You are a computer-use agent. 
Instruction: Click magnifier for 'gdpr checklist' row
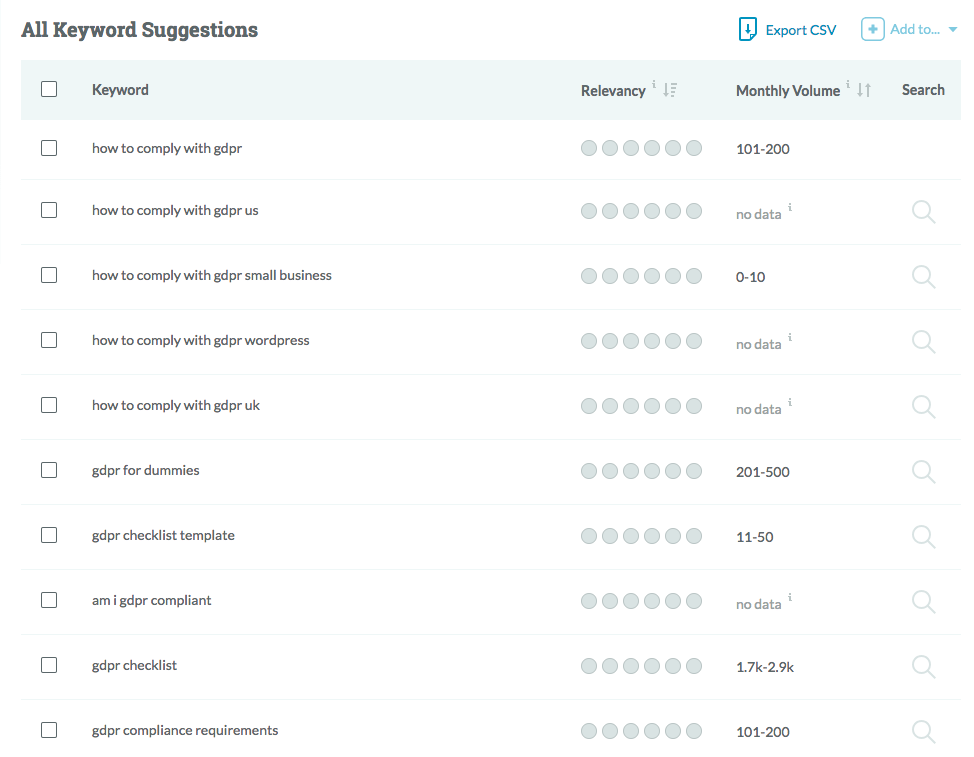(x=924, y=667)
